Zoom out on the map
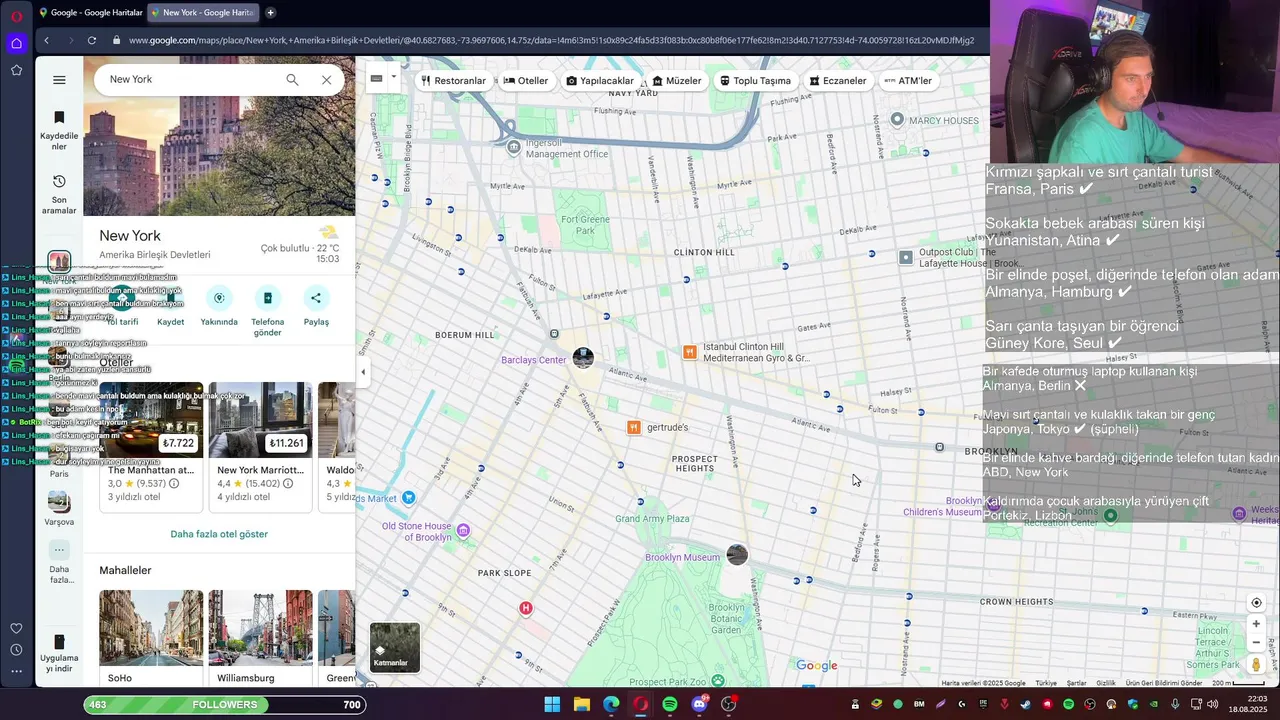This screenshot has height=720, width=1280. (1257, 643)
